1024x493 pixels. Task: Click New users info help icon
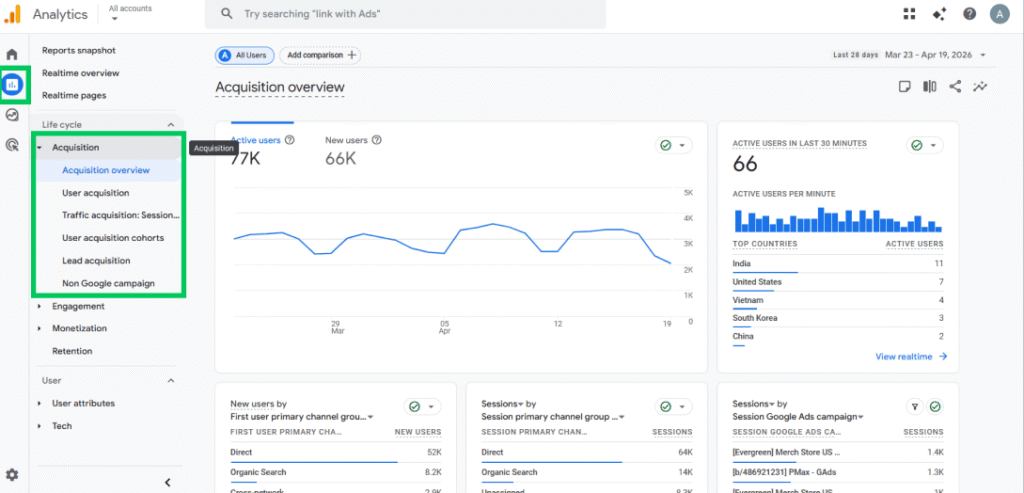[x=377, y=140]
